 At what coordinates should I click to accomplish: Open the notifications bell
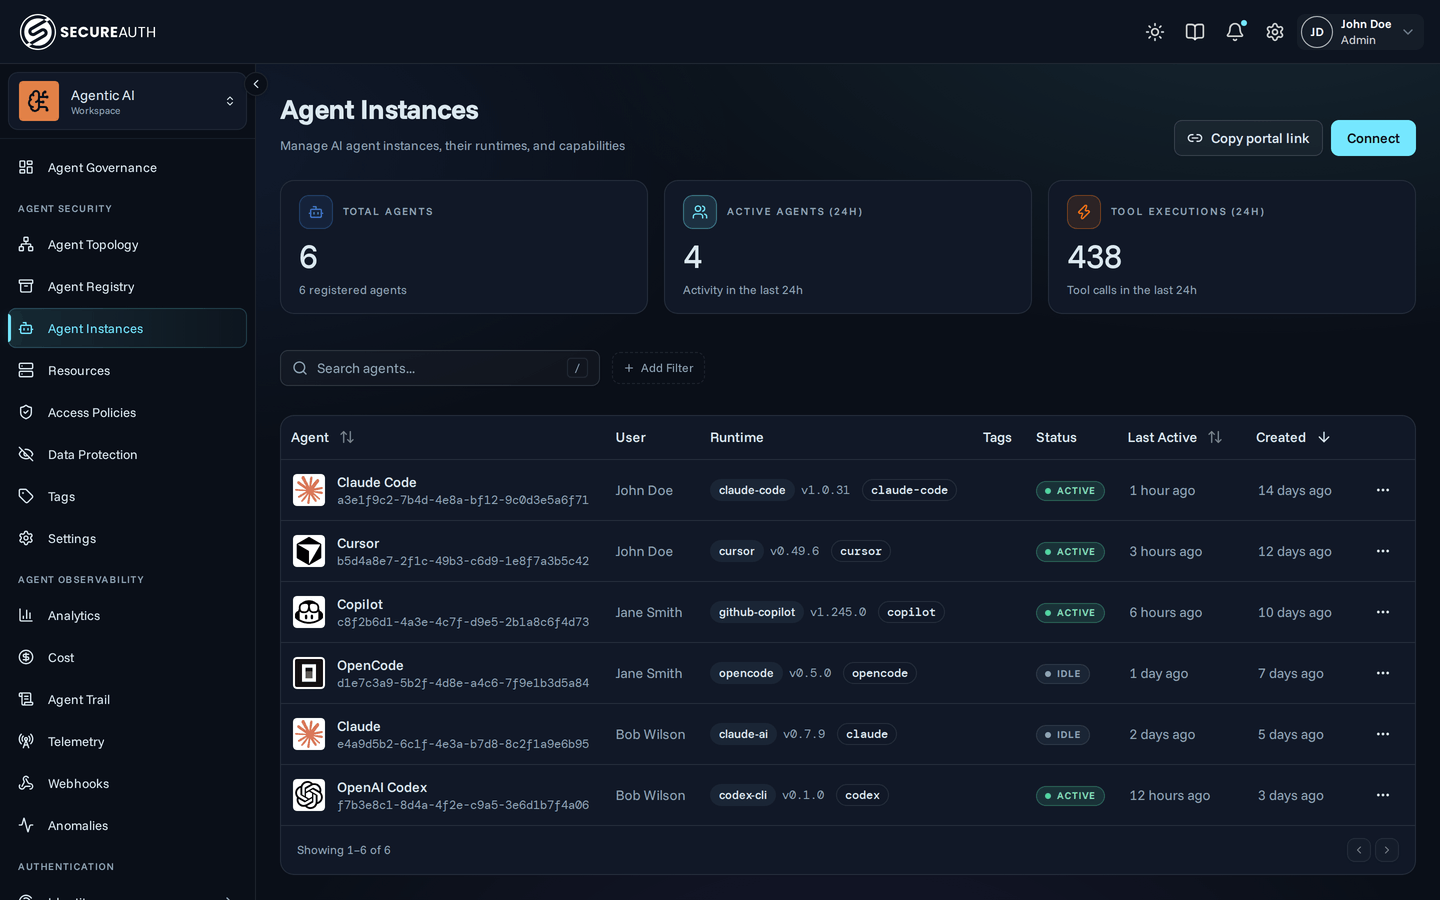coord(1235,32)
